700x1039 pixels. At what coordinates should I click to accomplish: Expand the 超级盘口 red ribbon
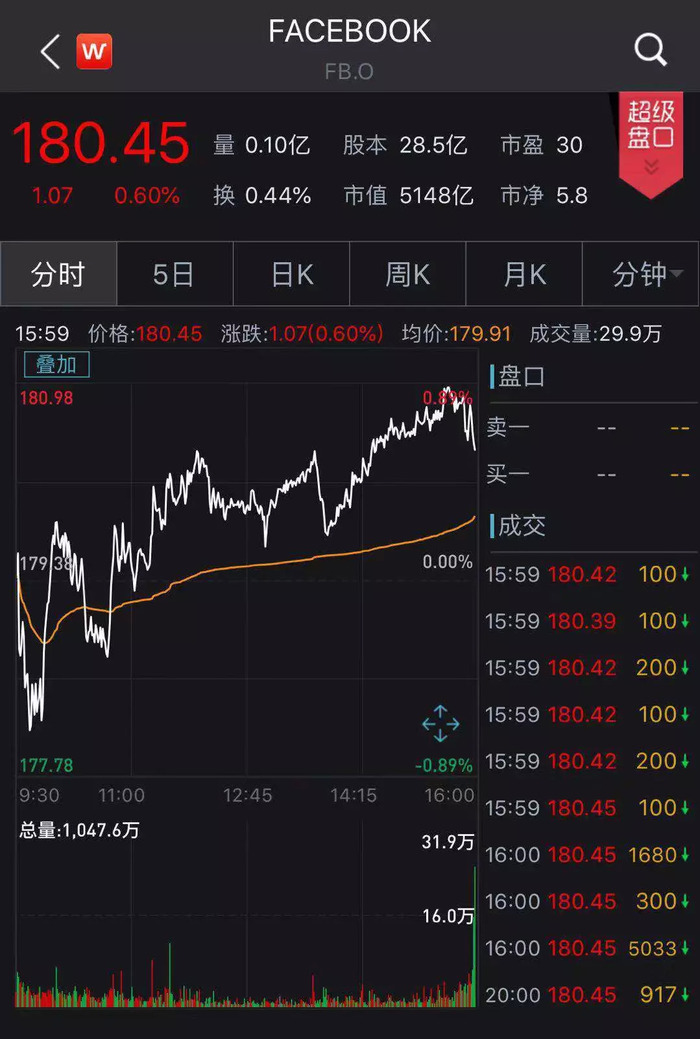point(651,144)
